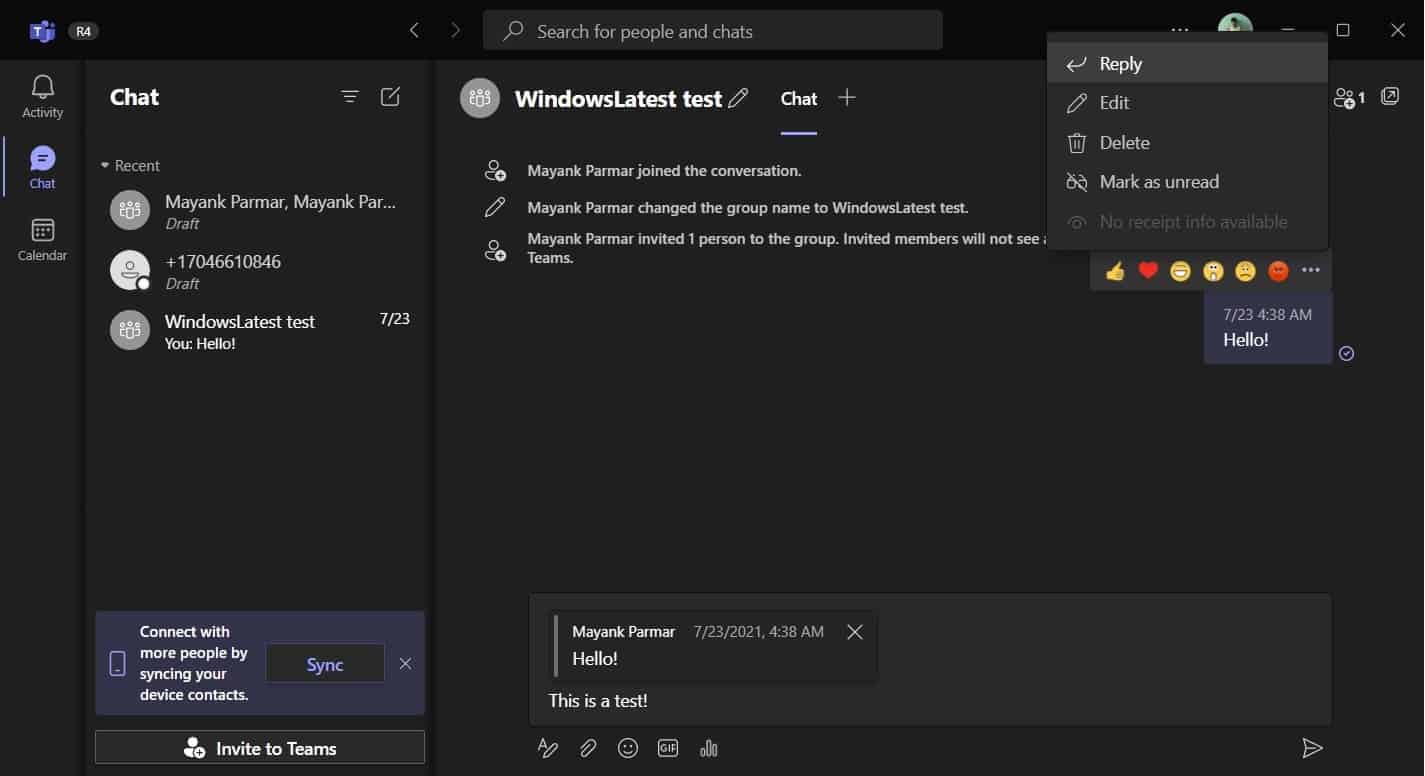The height and width of the screenshot is (776, 1425).
Task: React to the message with thumbs up
Action: pos(1115,270)
